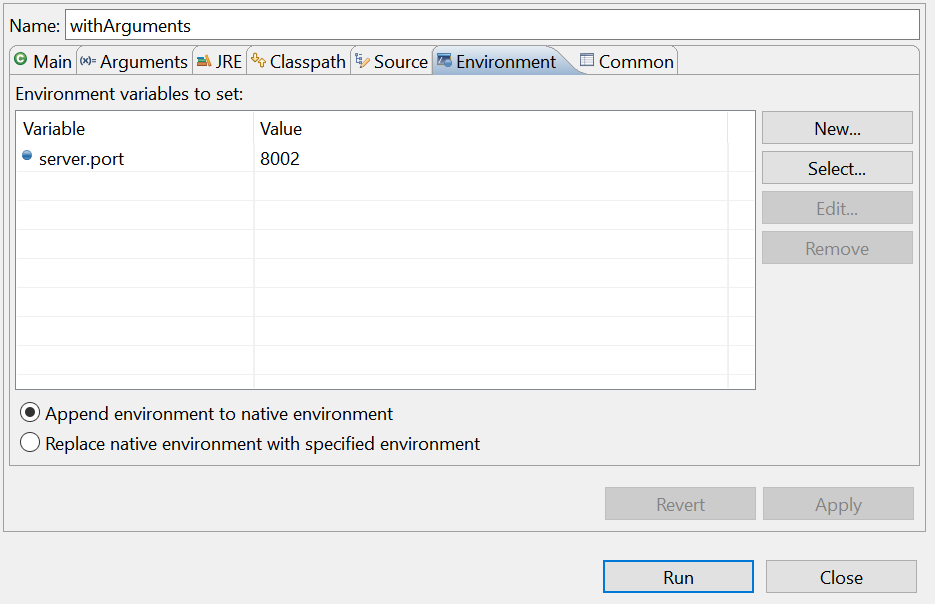Select the 8002 value cell
Screen dimensions: 935x604
(x=490, y=159)
